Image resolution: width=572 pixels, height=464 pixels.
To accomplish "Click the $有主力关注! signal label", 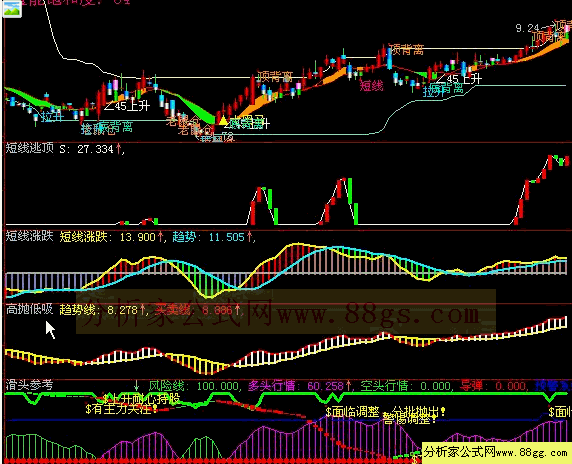I will coord(122,409).
